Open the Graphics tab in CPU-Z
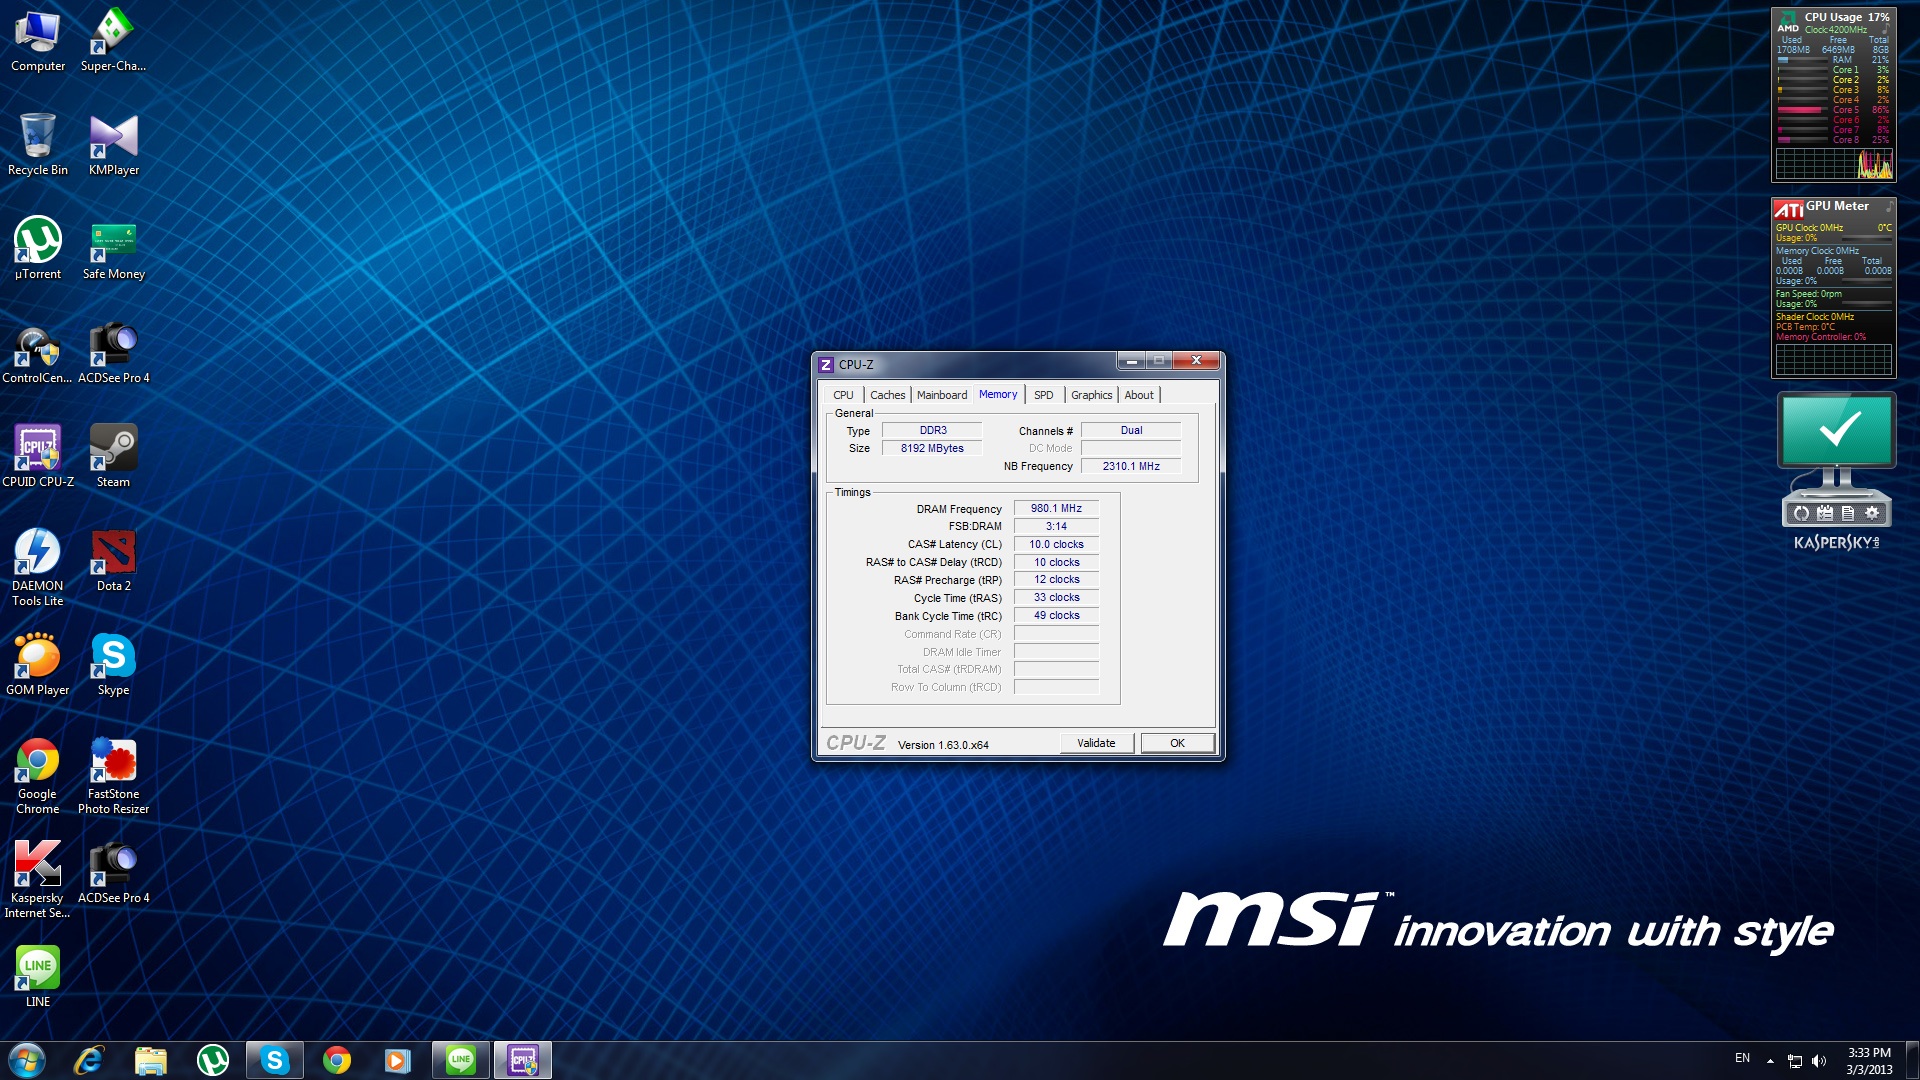1920x1080 pixels. pos(1091,395)
